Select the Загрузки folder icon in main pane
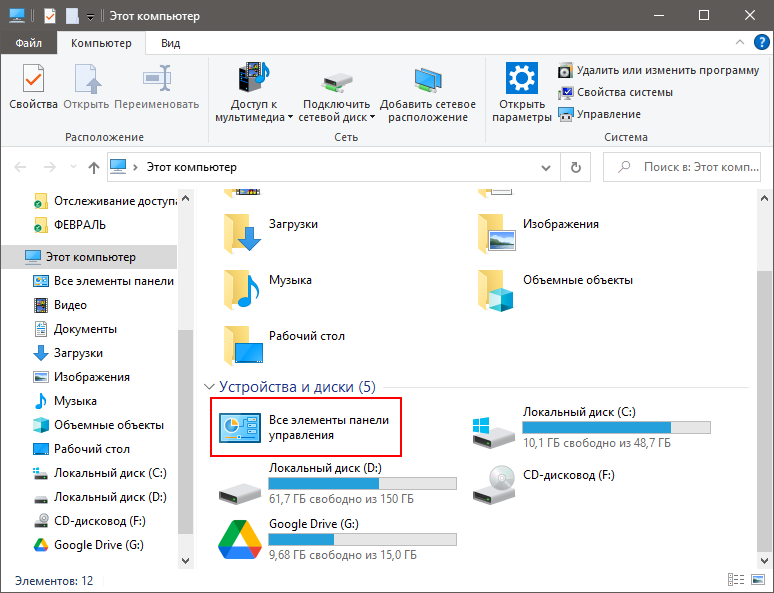Screen dimensions: 774x593 [242, 233]
